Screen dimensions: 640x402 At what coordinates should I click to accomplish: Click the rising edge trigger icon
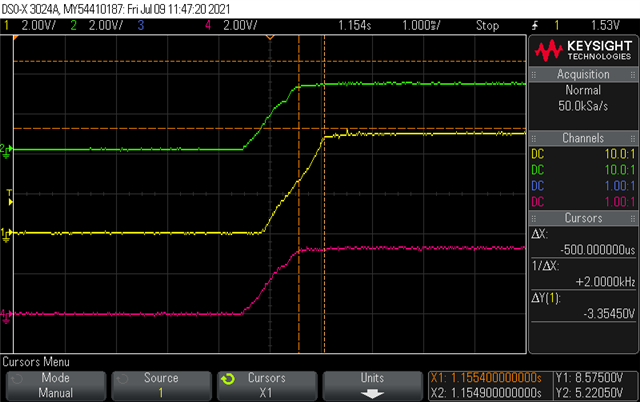click(x=535, y=26)
